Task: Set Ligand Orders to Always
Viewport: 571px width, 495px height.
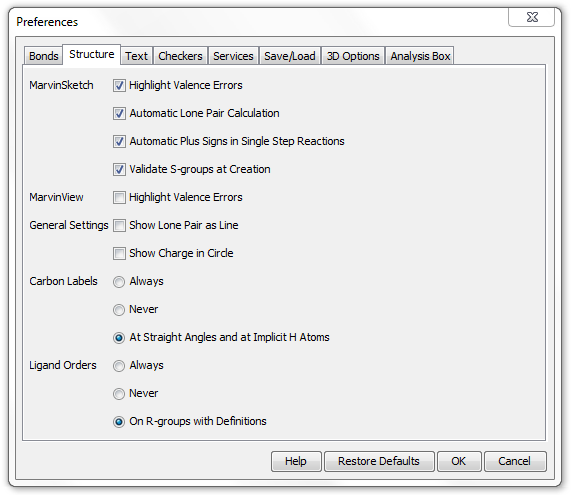Action: [x=119, y=366]
